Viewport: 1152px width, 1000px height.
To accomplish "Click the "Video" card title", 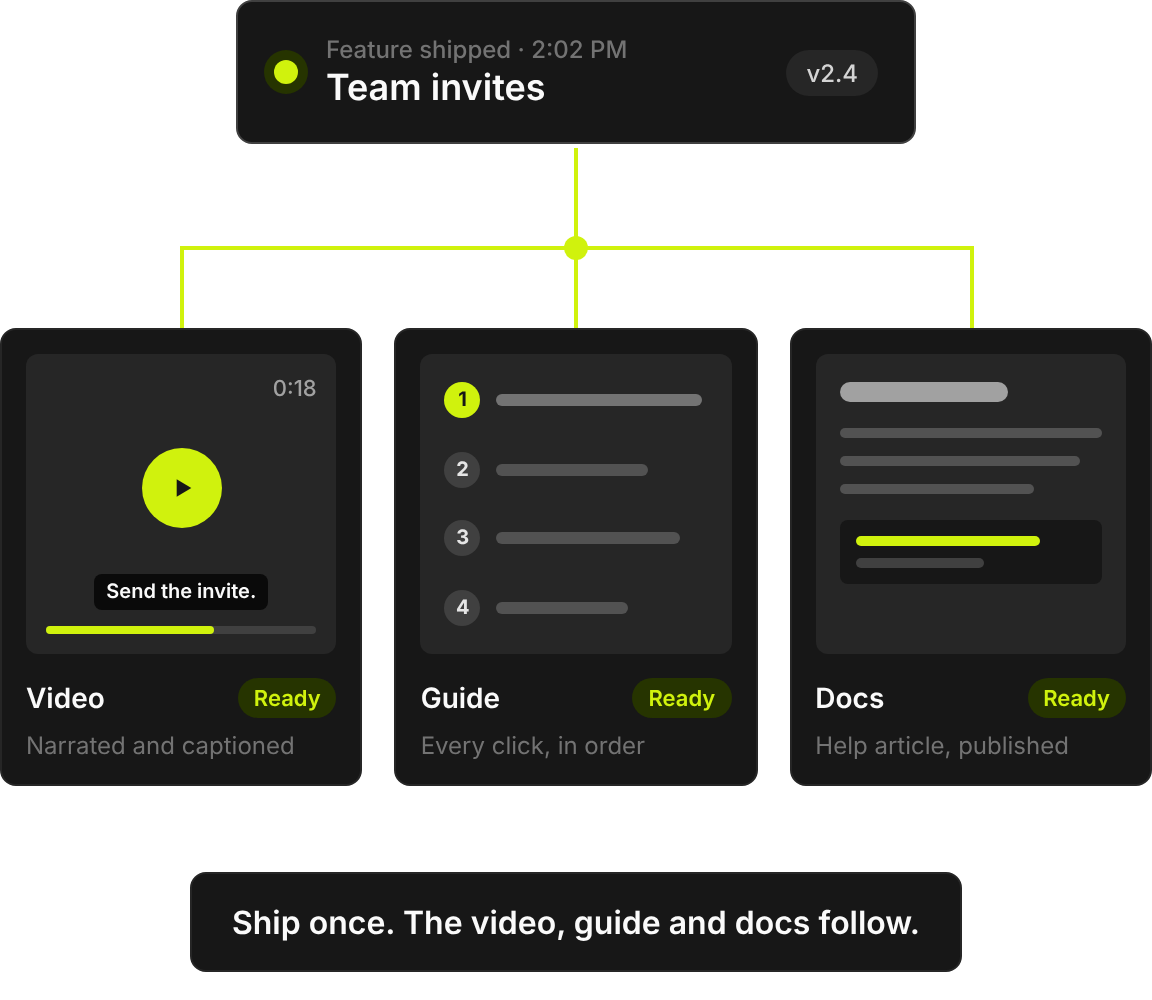I will pyautogui.click(x=65, y=698).
